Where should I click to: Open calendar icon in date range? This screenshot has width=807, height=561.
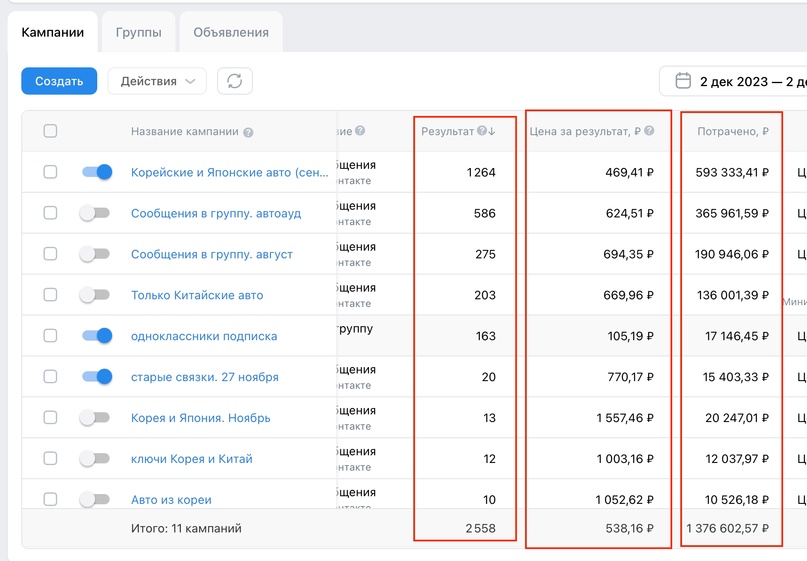point(683,81)
